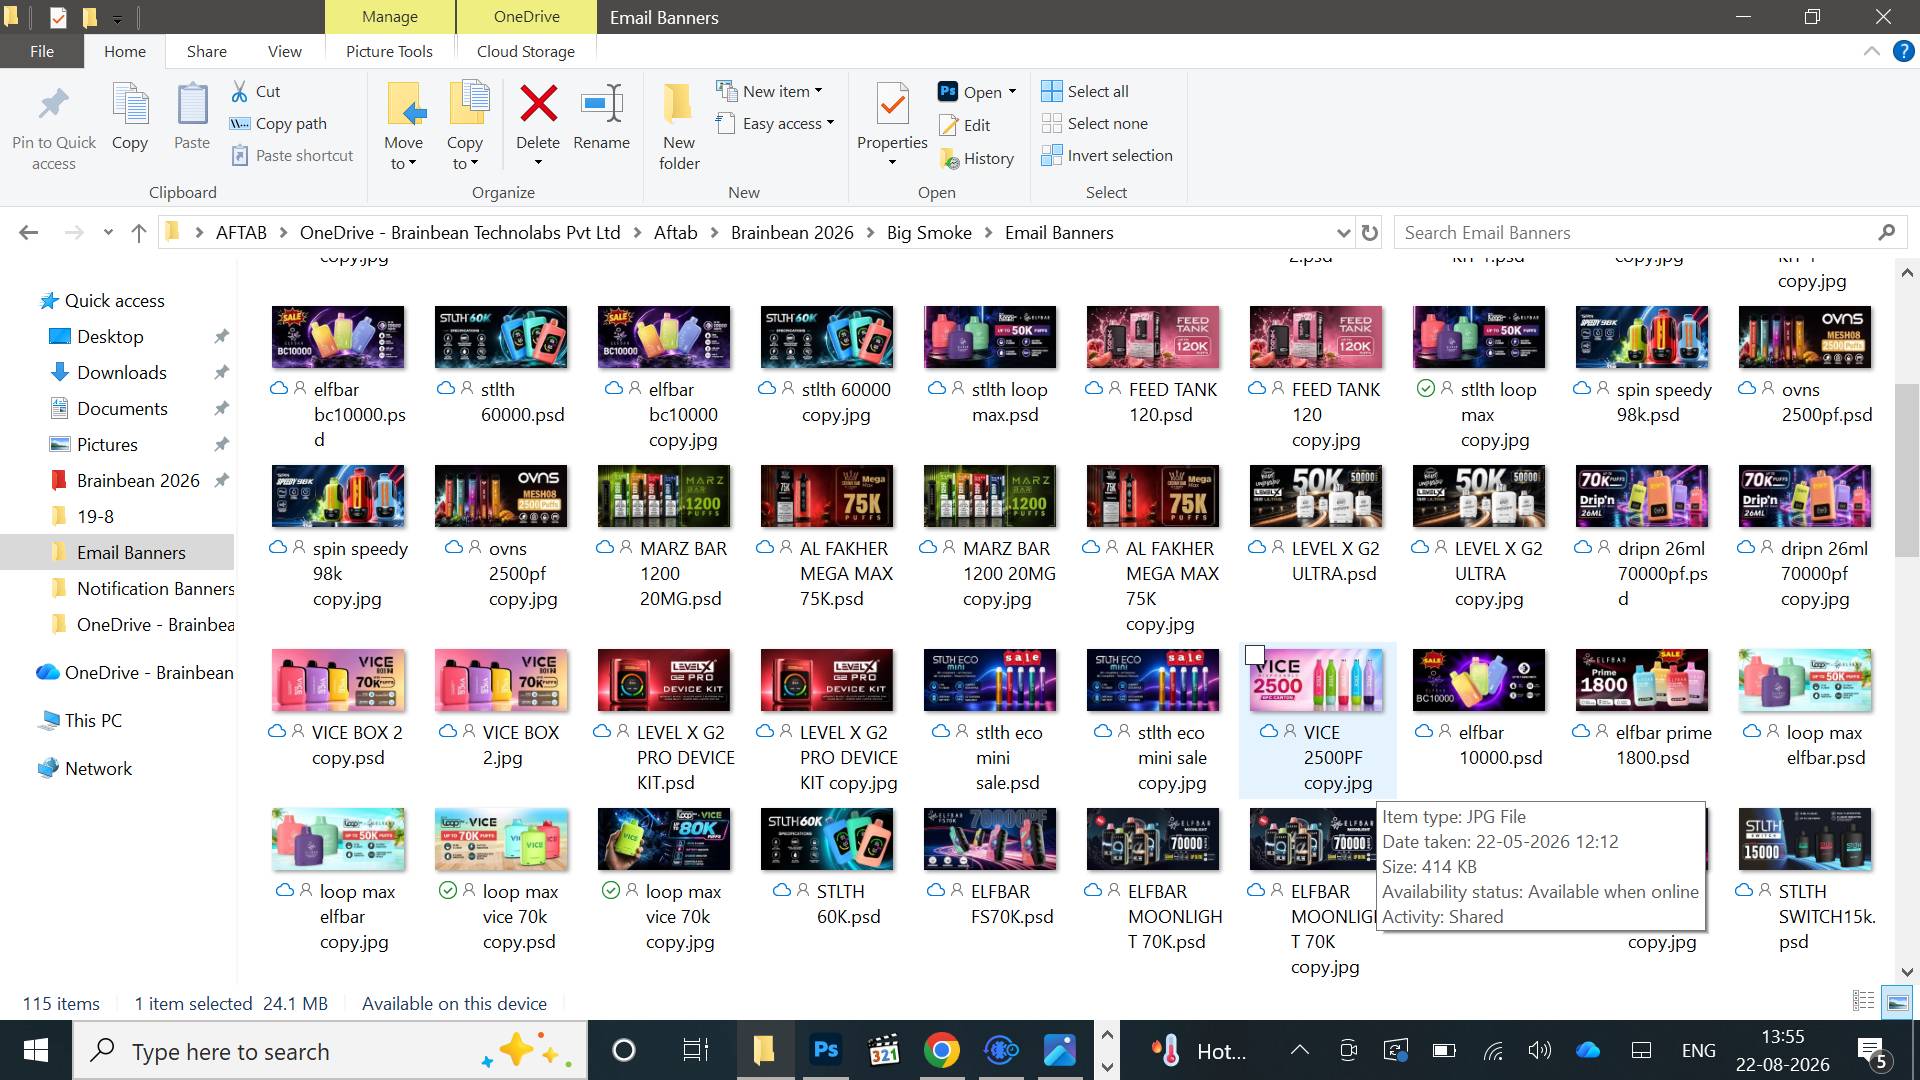
Task: Click the Help question mark icon
Action: tap(1904, 52)
